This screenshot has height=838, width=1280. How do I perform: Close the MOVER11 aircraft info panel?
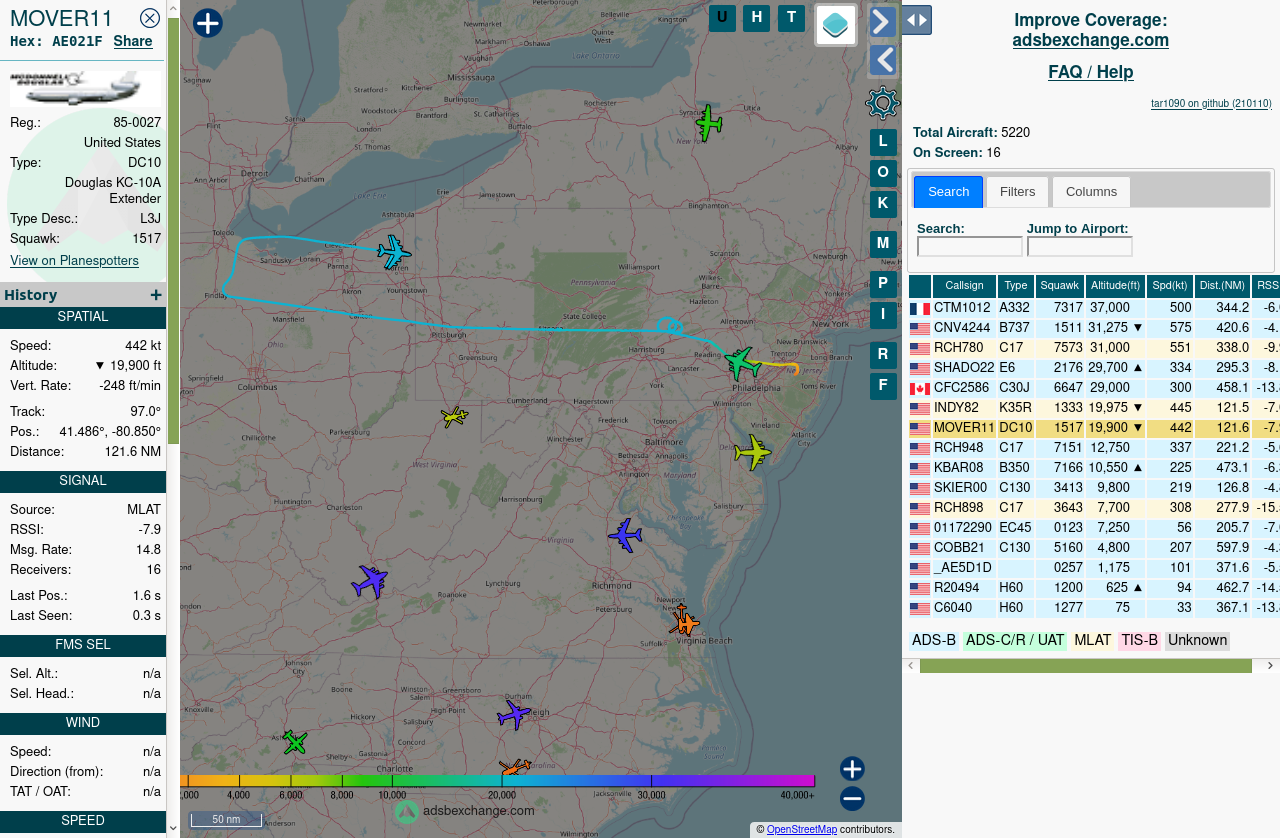[x=150, y=18]
